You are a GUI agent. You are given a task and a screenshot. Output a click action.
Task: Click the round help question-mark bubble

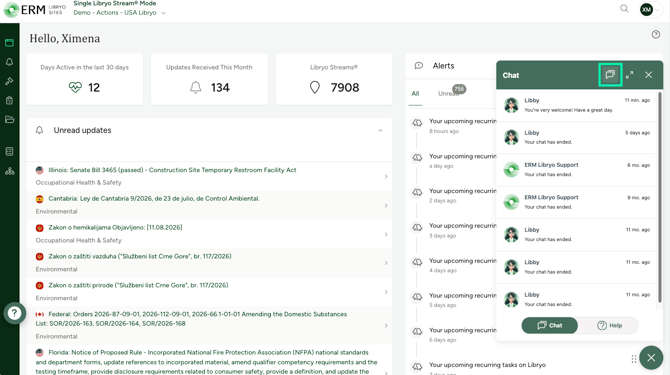point(14,313)
